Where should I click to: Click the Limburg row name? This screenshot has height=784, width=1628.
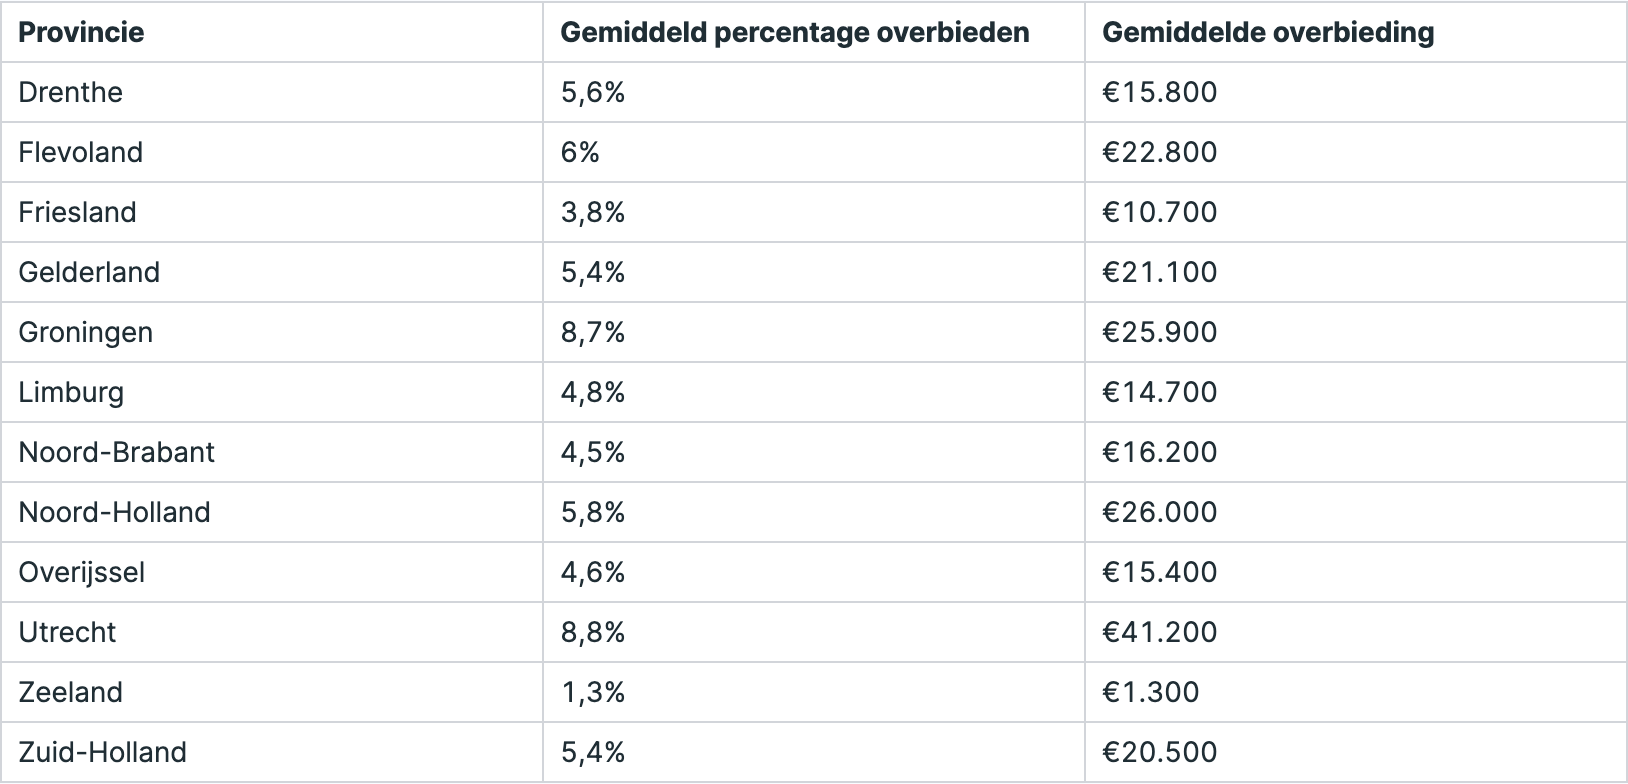(x=71, y=392)
